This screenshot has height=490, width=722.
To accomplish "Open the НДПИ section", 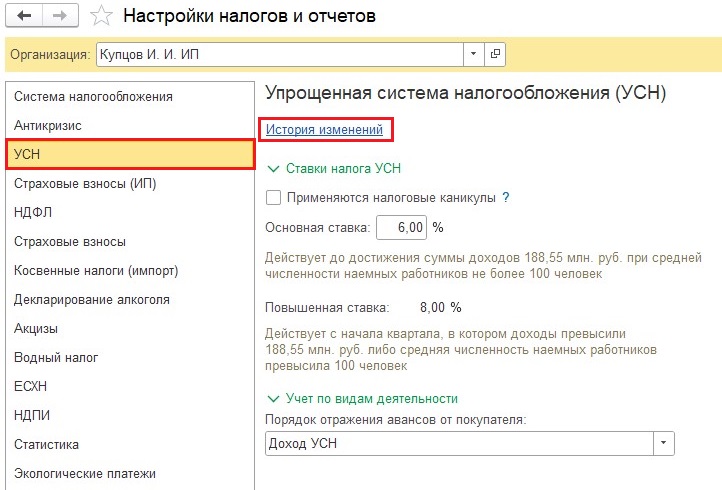I will [x=130, y=415].
